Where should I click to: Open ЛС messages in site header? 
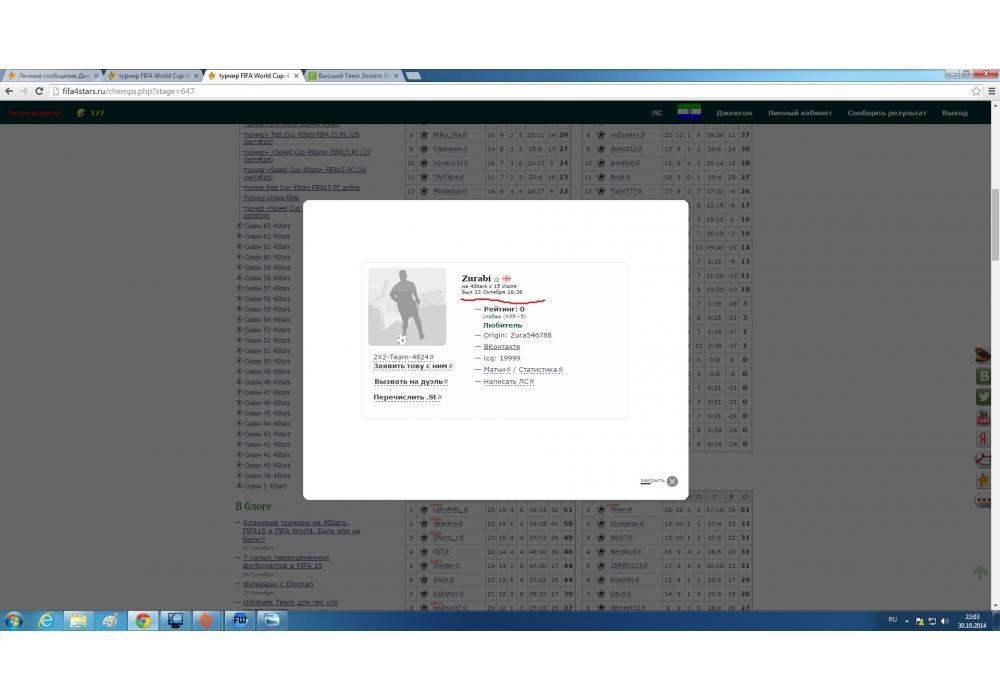pos(657,113)
